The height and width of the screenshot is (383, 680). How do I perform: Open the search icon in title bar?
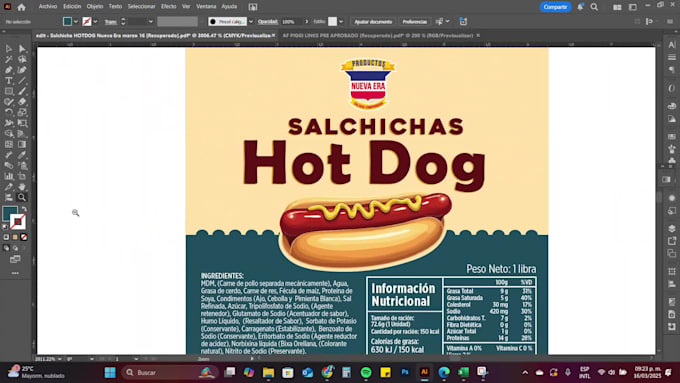[x=594, y=7]
